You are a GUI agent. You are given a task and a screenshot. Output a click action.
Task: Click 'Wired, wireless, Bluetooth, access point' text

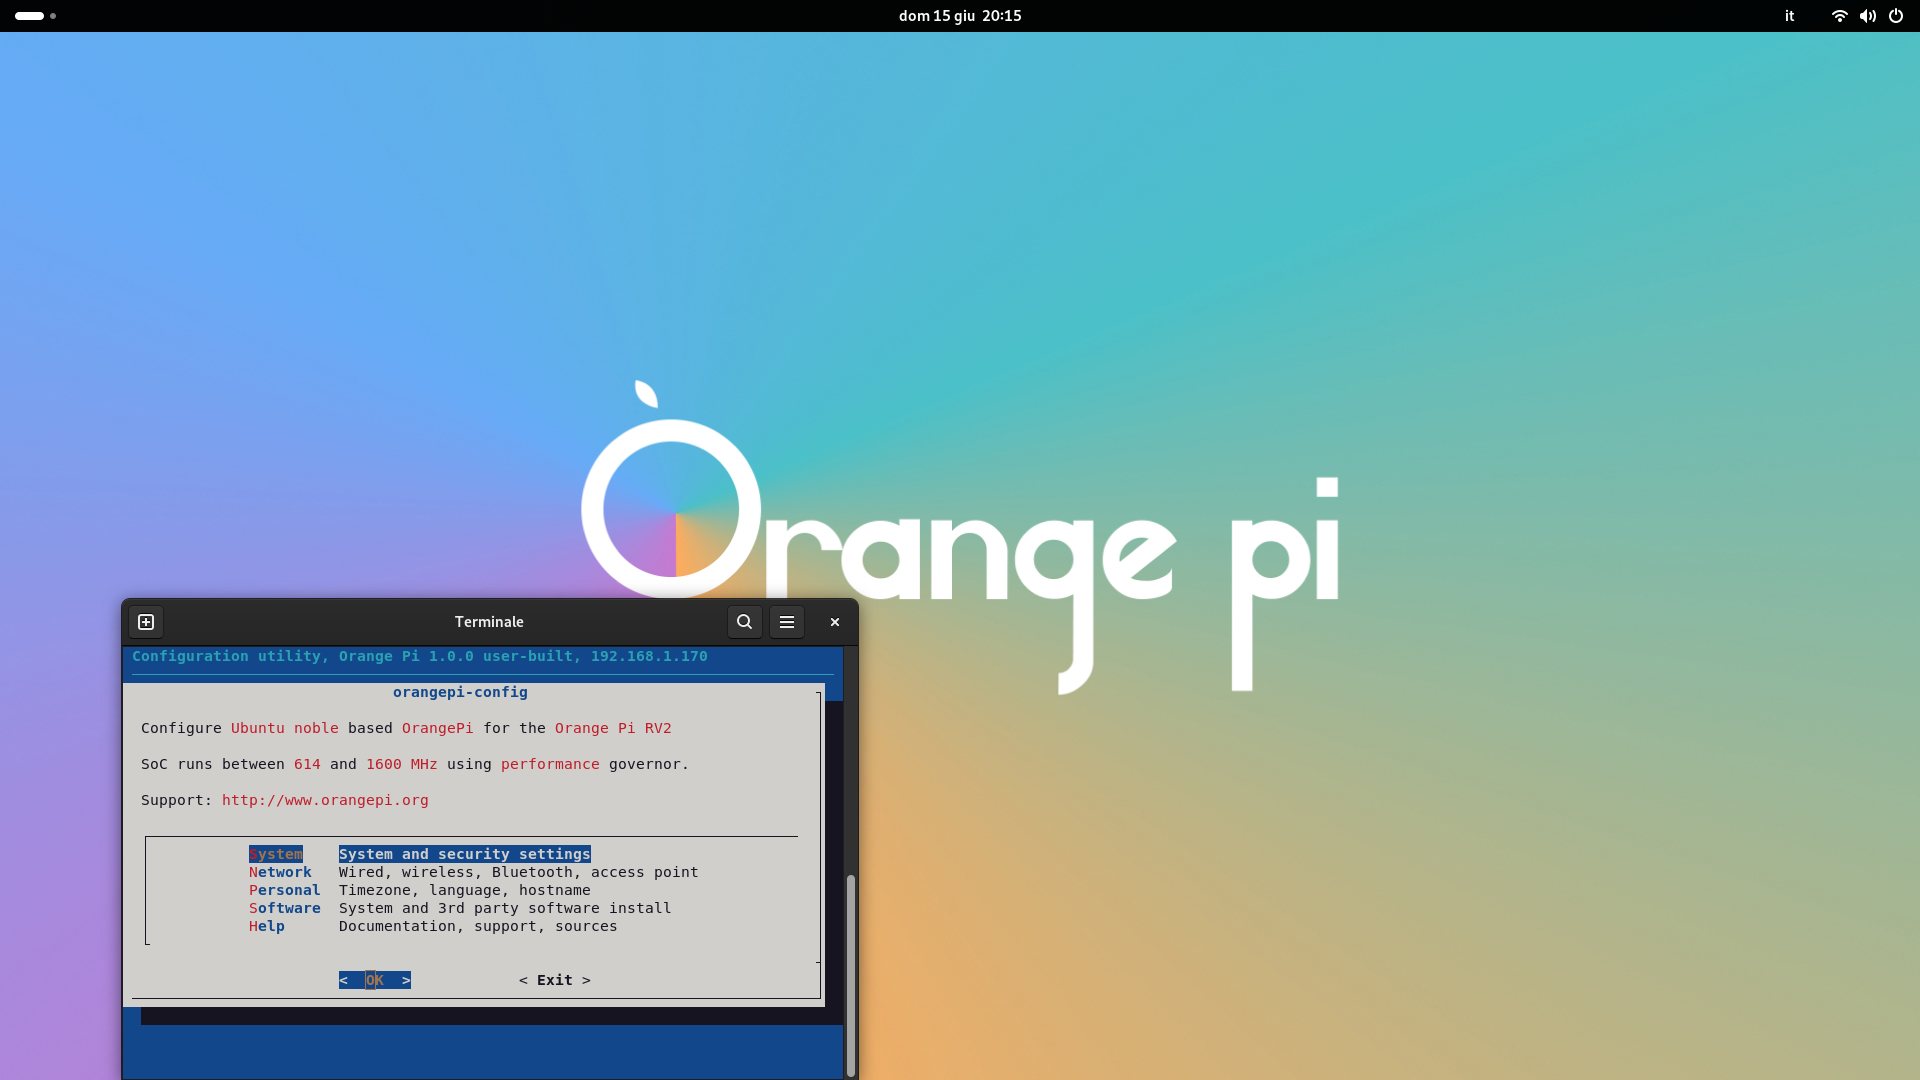[x=518, y=872]
